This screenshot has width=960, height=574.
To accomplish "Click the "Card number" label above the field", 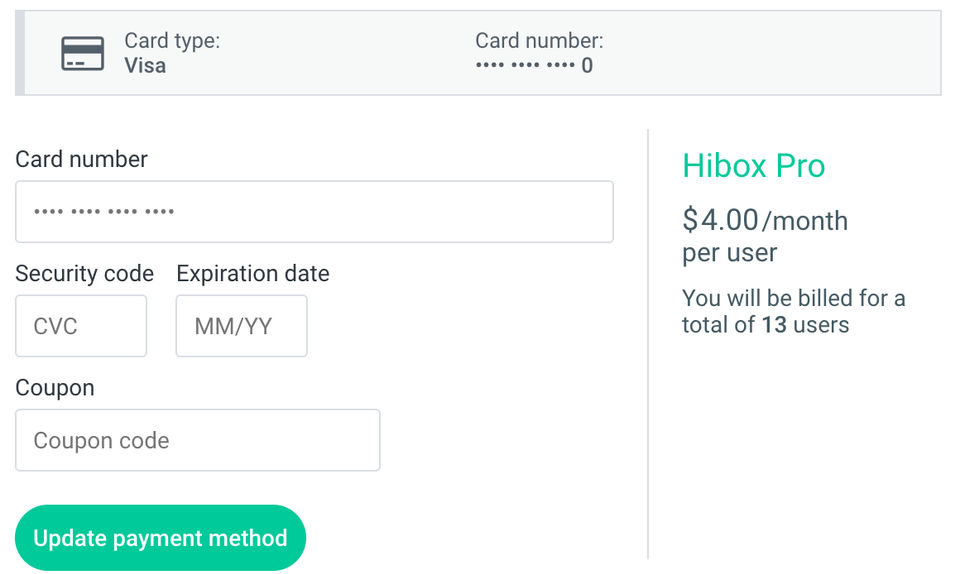I will pos(81,159).
